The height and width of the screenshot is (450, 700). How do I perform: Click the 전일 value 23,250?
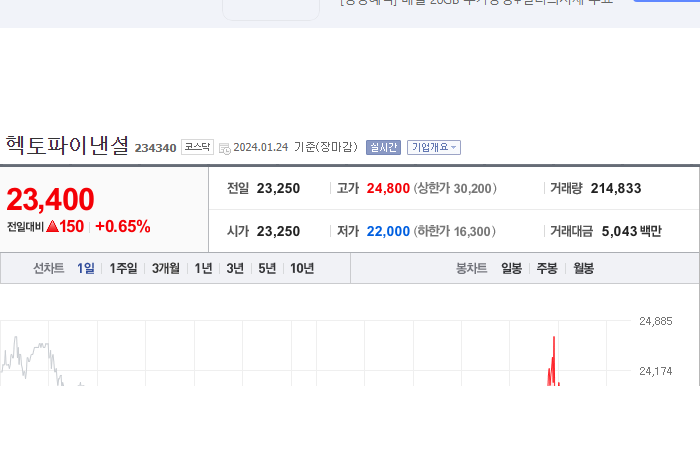coord(278,188)
